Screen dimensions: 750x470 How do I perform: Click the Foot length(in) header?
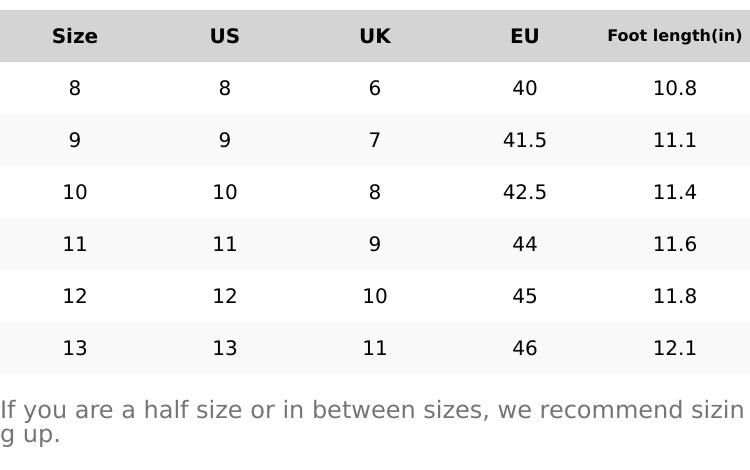pyautogui.click(x=675, y=36)
